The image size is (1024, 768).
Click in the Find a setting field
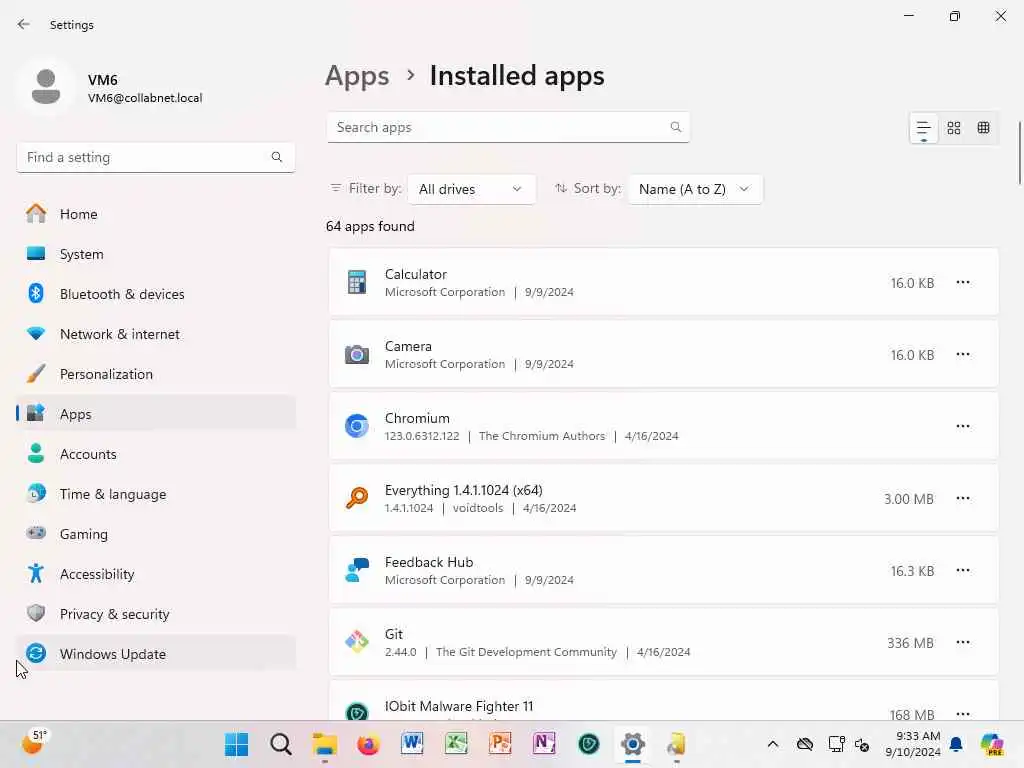(x=155, y=157)
